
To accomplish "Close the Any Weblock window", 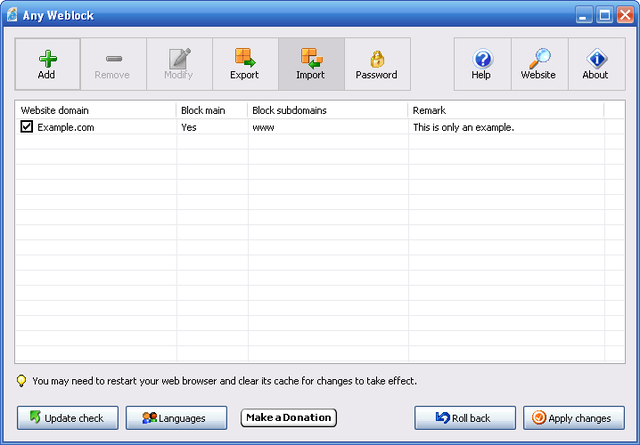I will pos(625,15).
